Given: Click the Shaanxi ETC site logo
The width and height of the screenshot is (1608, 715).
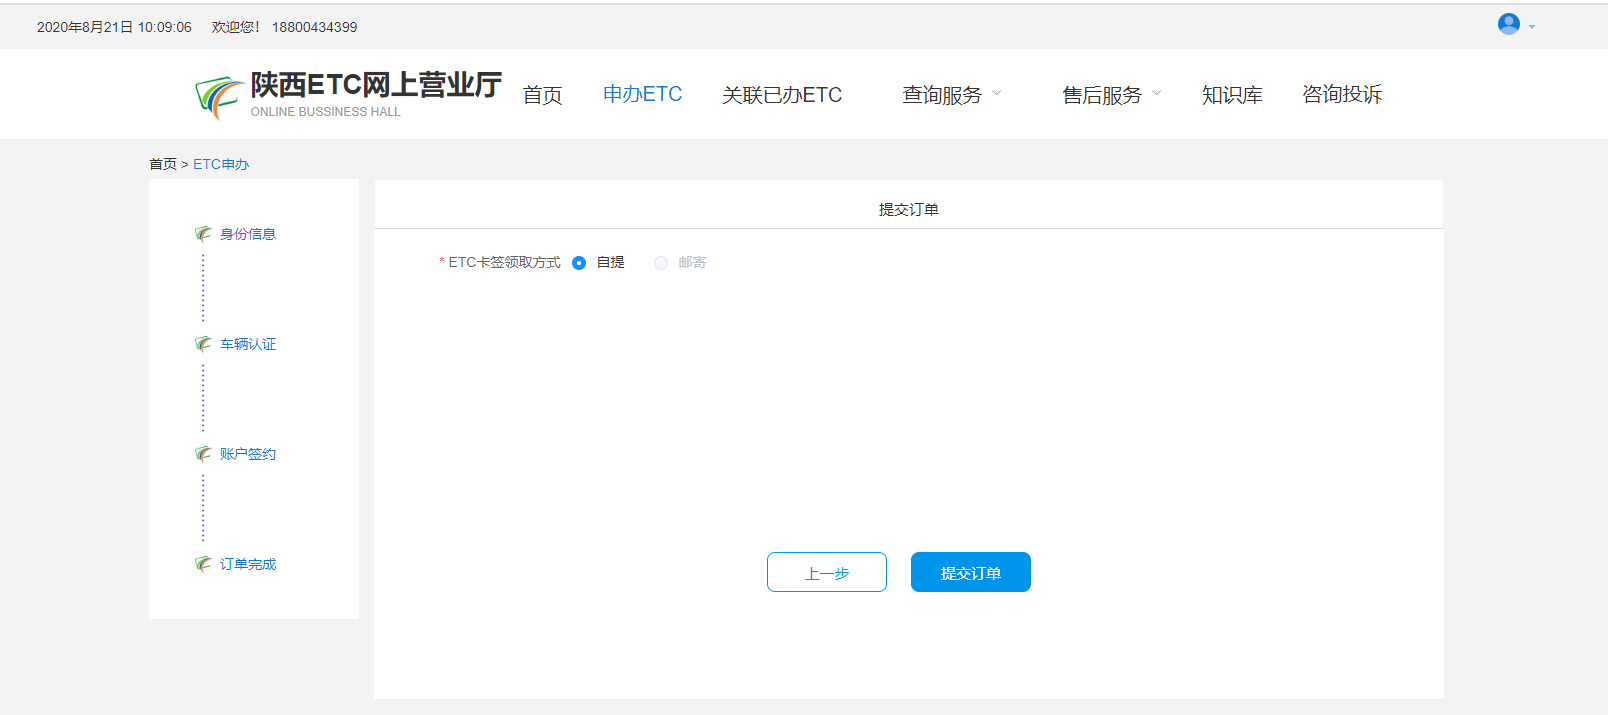Looking at the screenshot, I should coord(219,97).
